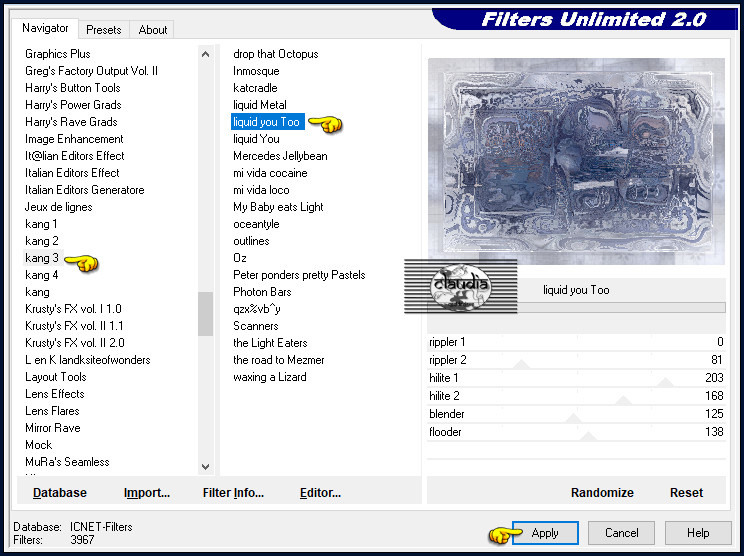Image resolution: width=744 pixels, height=556 pixels.
Task: Open Help for Filters Unlimited
Action: pyautogui.click(x=698, y=533)
